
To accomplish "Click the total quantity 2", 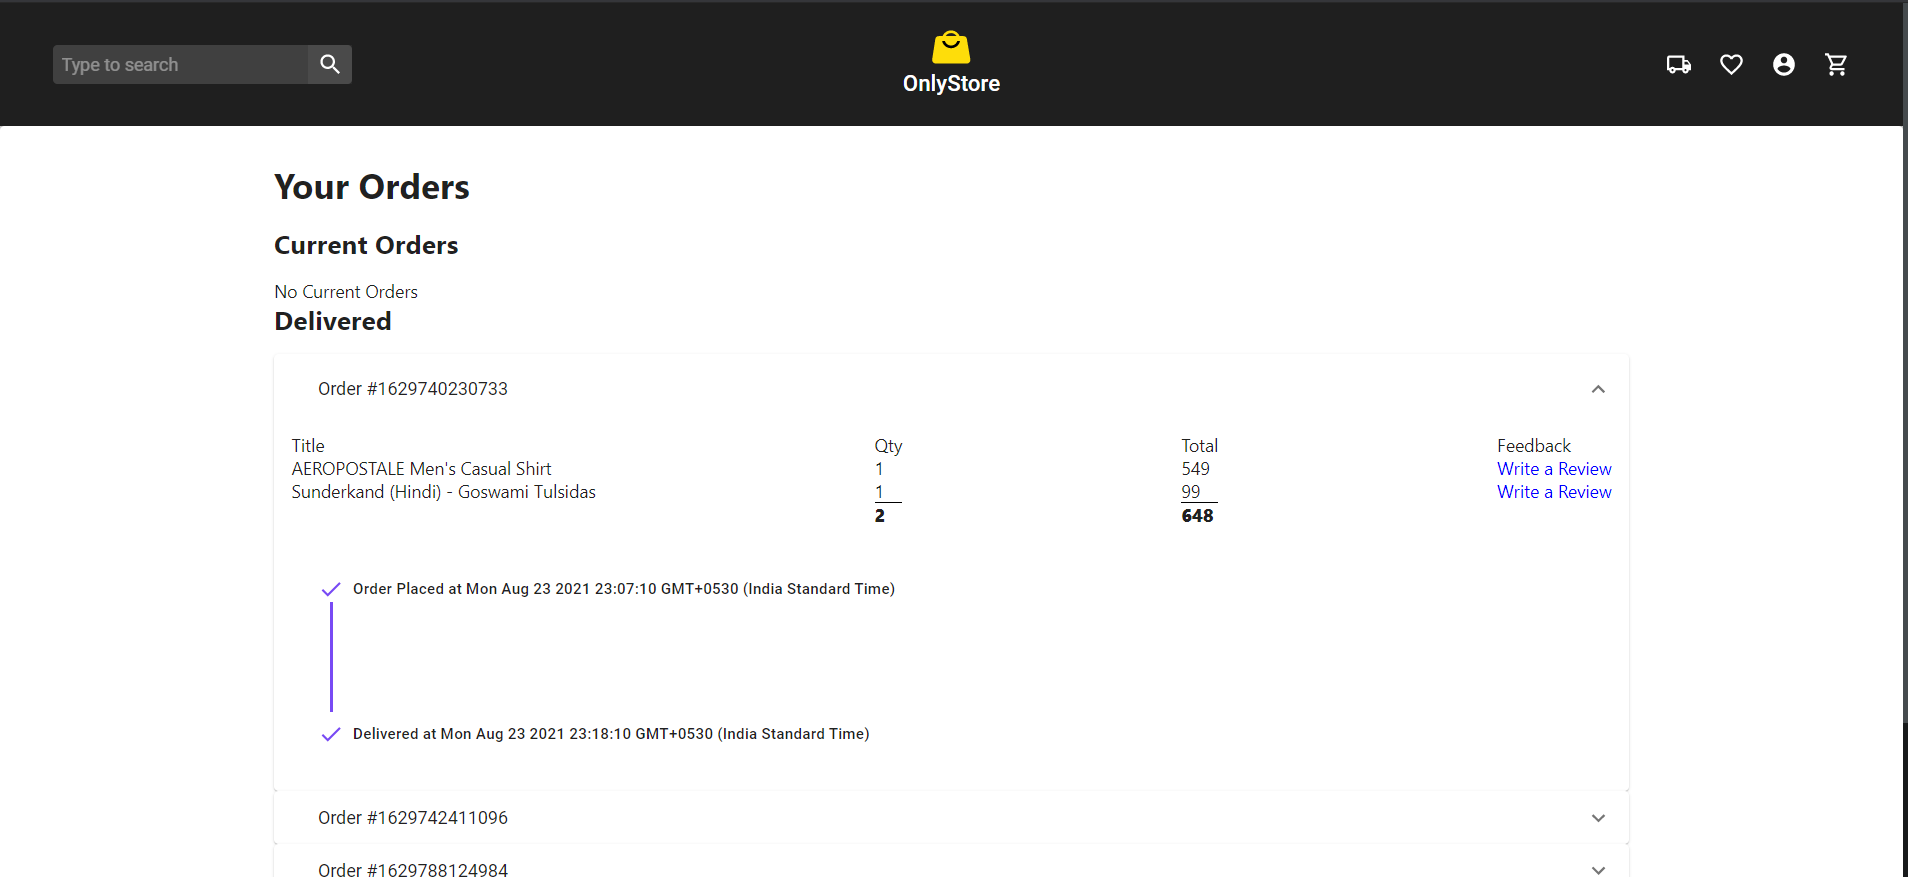I will [x=879, y=516].
